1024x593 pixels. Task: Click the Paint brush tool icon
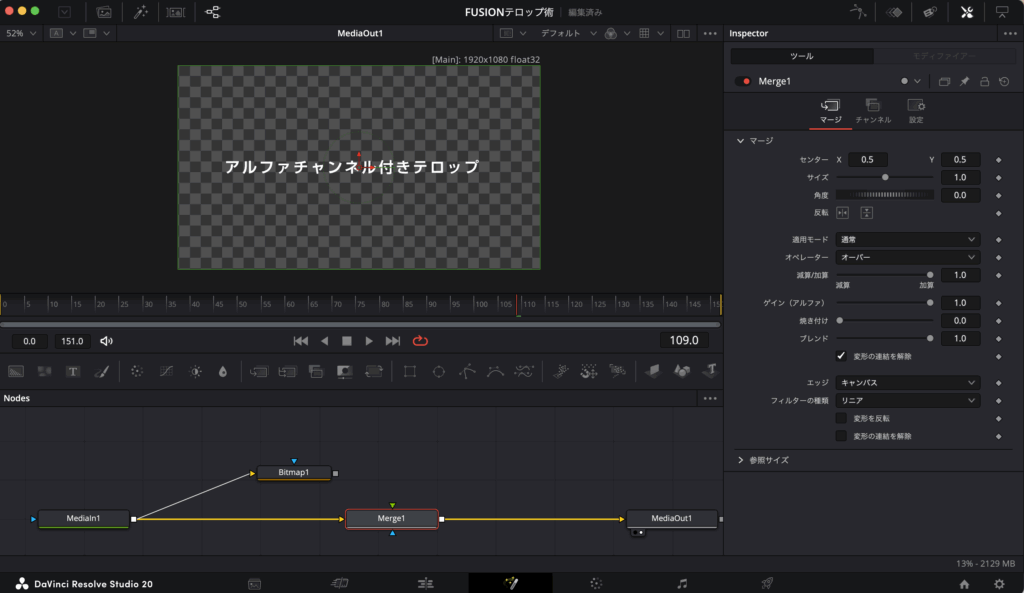coord(101,371)
